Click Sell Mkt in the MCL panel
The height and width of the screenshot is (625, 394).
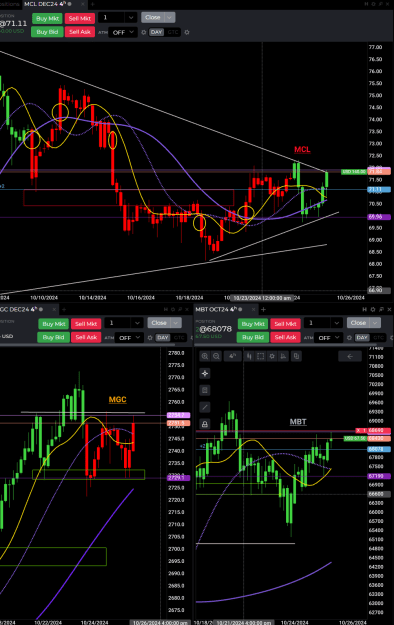(80, 18)
